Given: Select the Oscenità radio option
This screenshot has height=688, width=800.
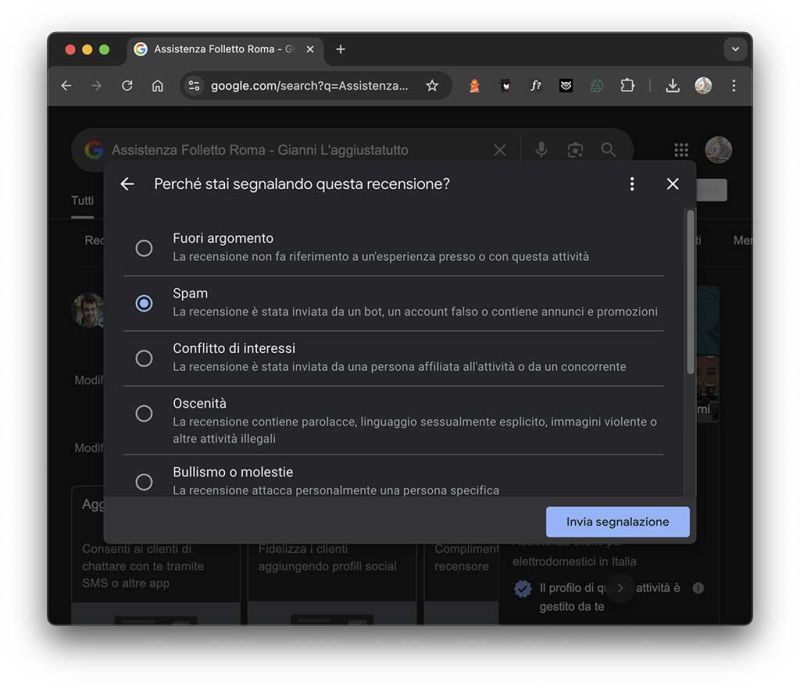Looking at the screenshot, I should pyautogui.click(x=144, y=413).
